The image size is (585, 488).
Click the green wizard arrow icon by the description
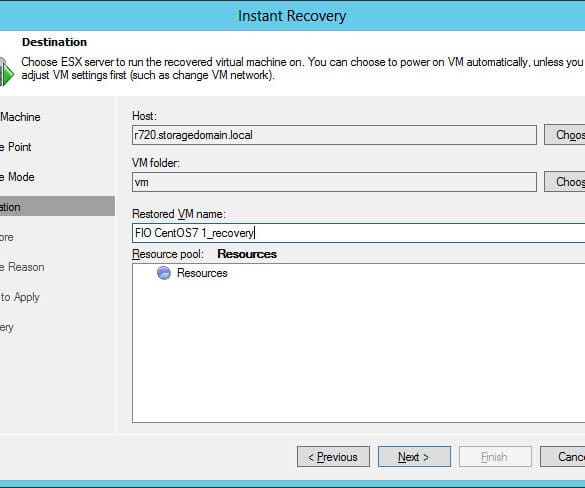pyautogui.click(x=6, y=72)
